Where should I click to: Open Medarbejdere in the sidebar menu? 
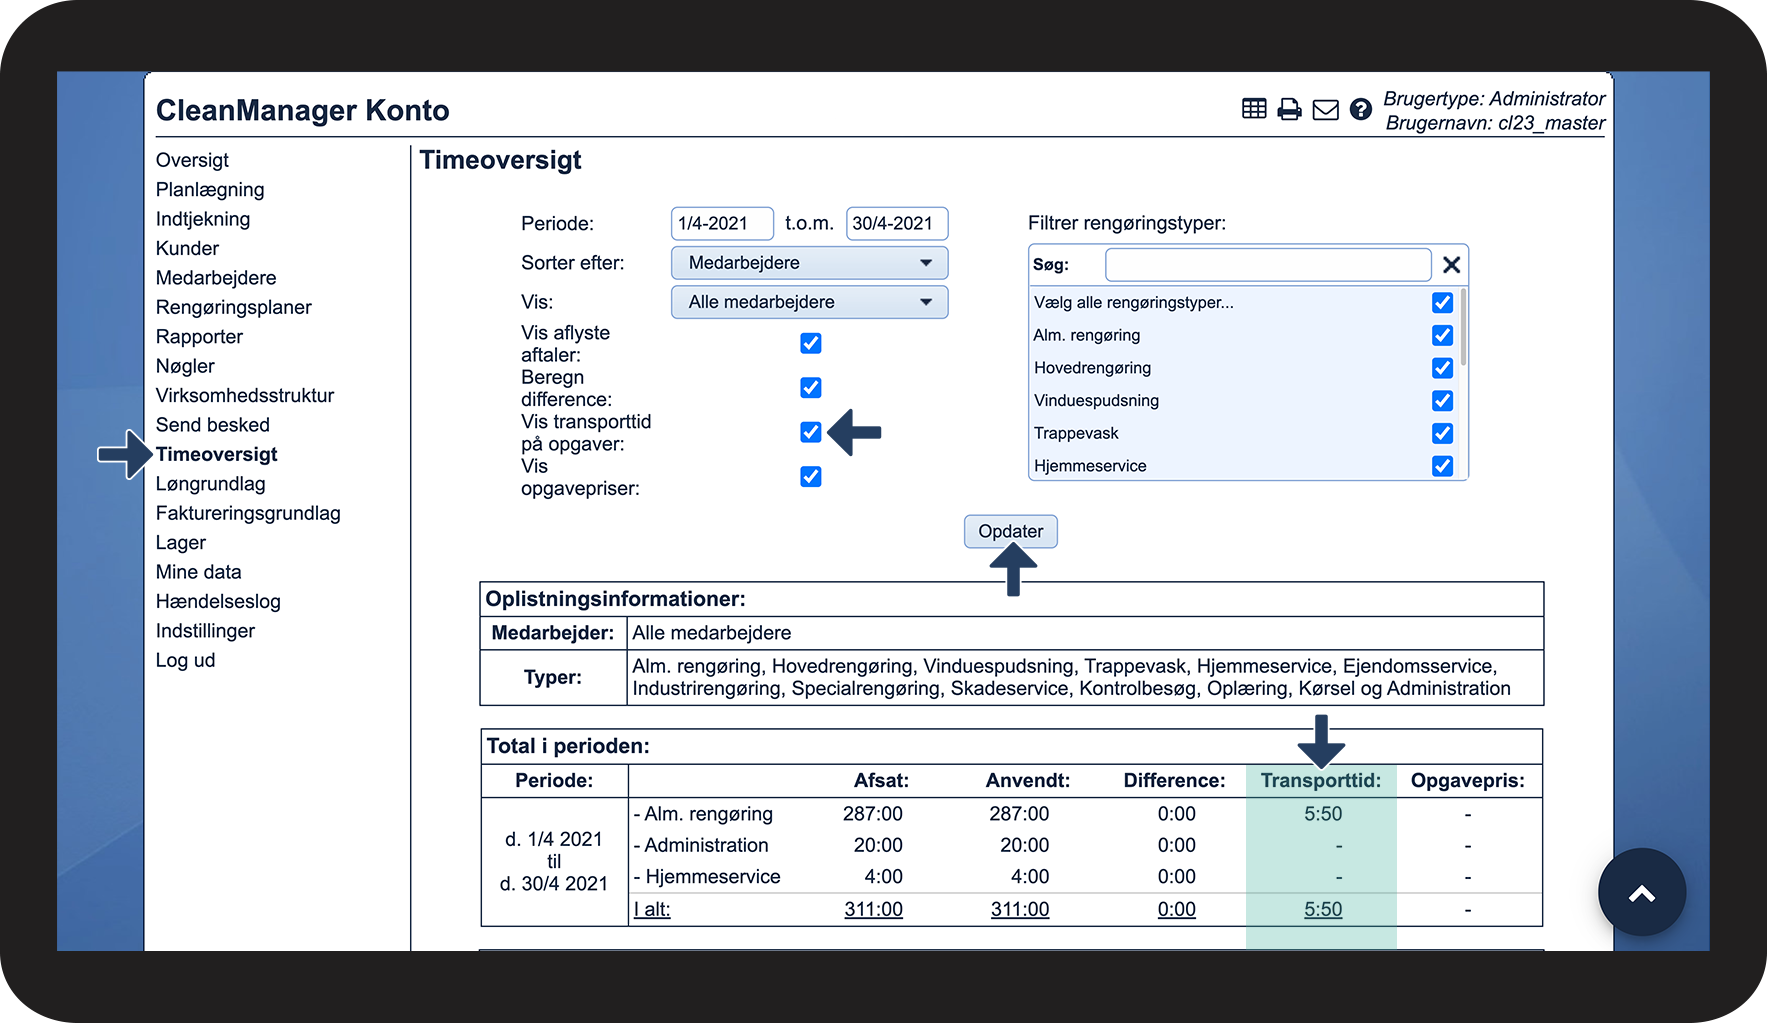pyautogui.click(x=216, y=278)
